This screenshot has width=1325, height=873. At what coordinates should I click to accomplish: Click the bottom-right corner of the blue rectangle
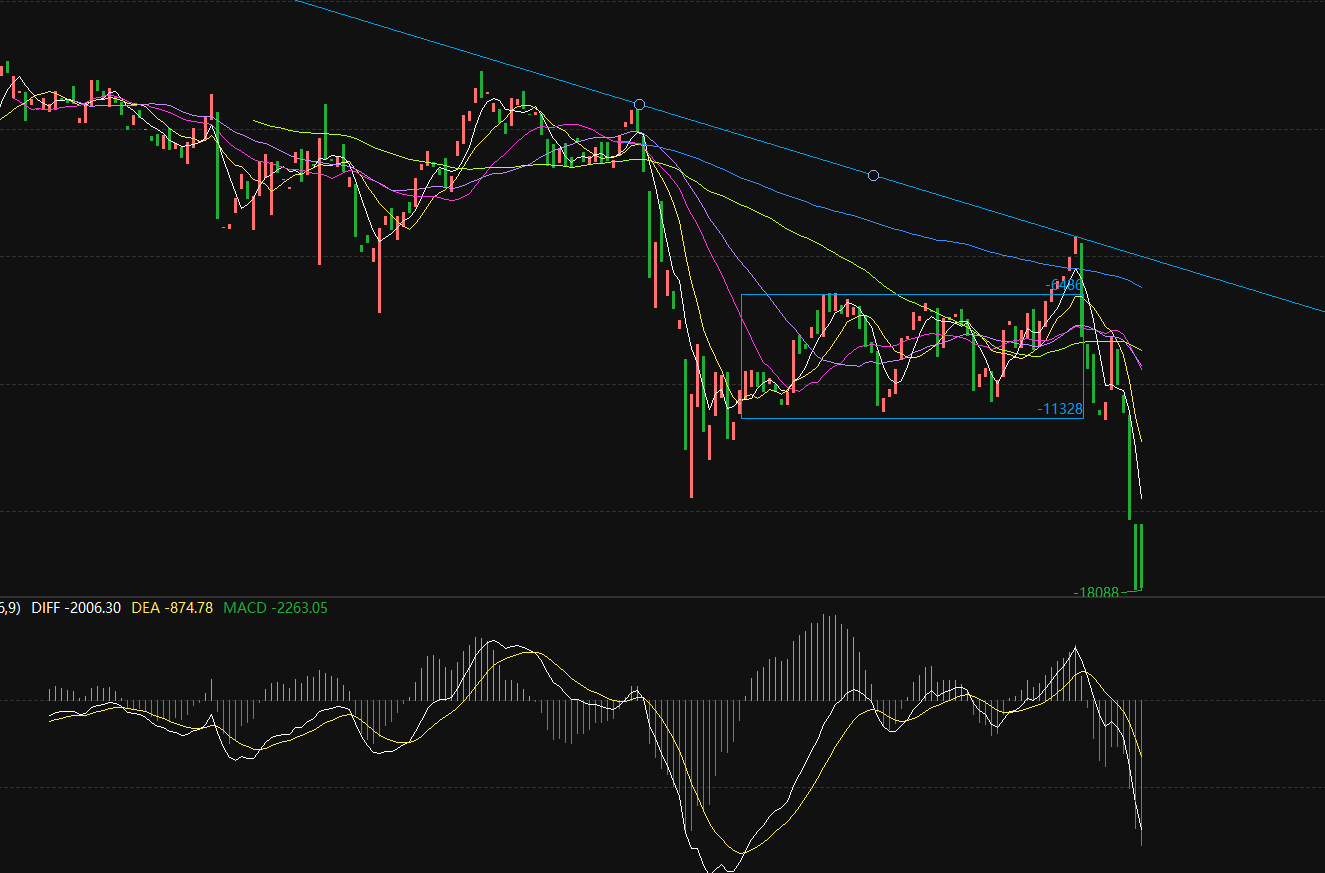[1084, 418]
